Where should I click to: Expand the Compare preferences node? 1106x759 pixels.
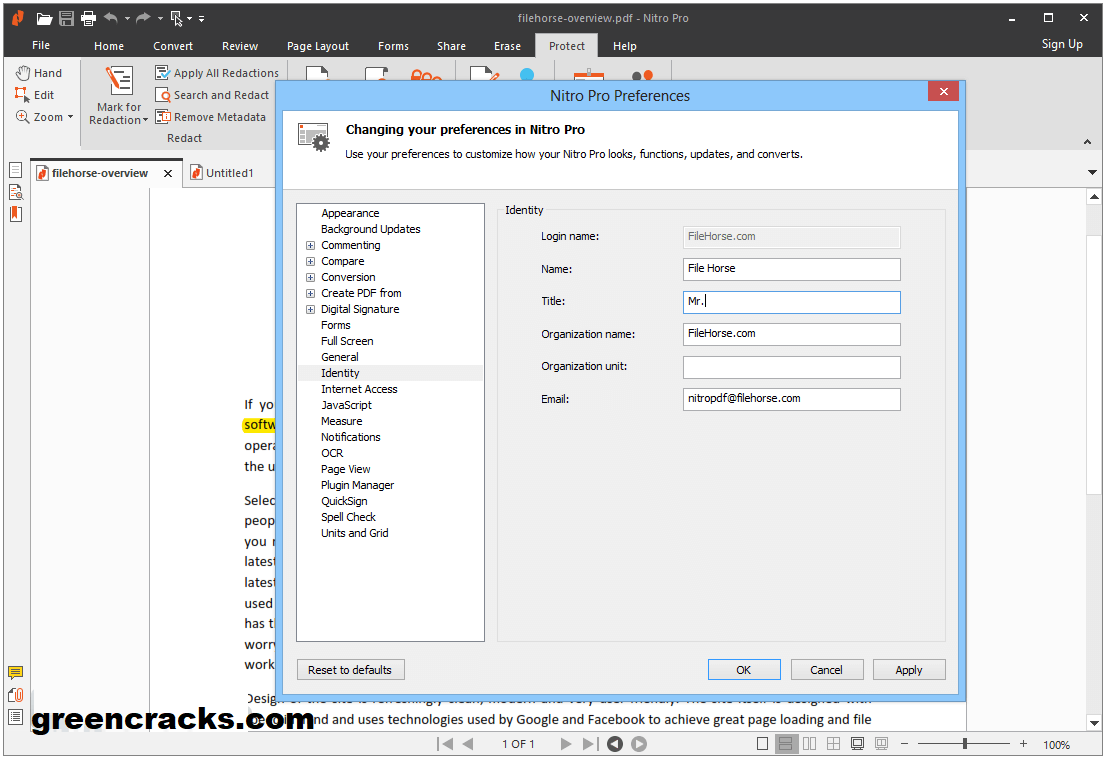(x=310, y=262)
